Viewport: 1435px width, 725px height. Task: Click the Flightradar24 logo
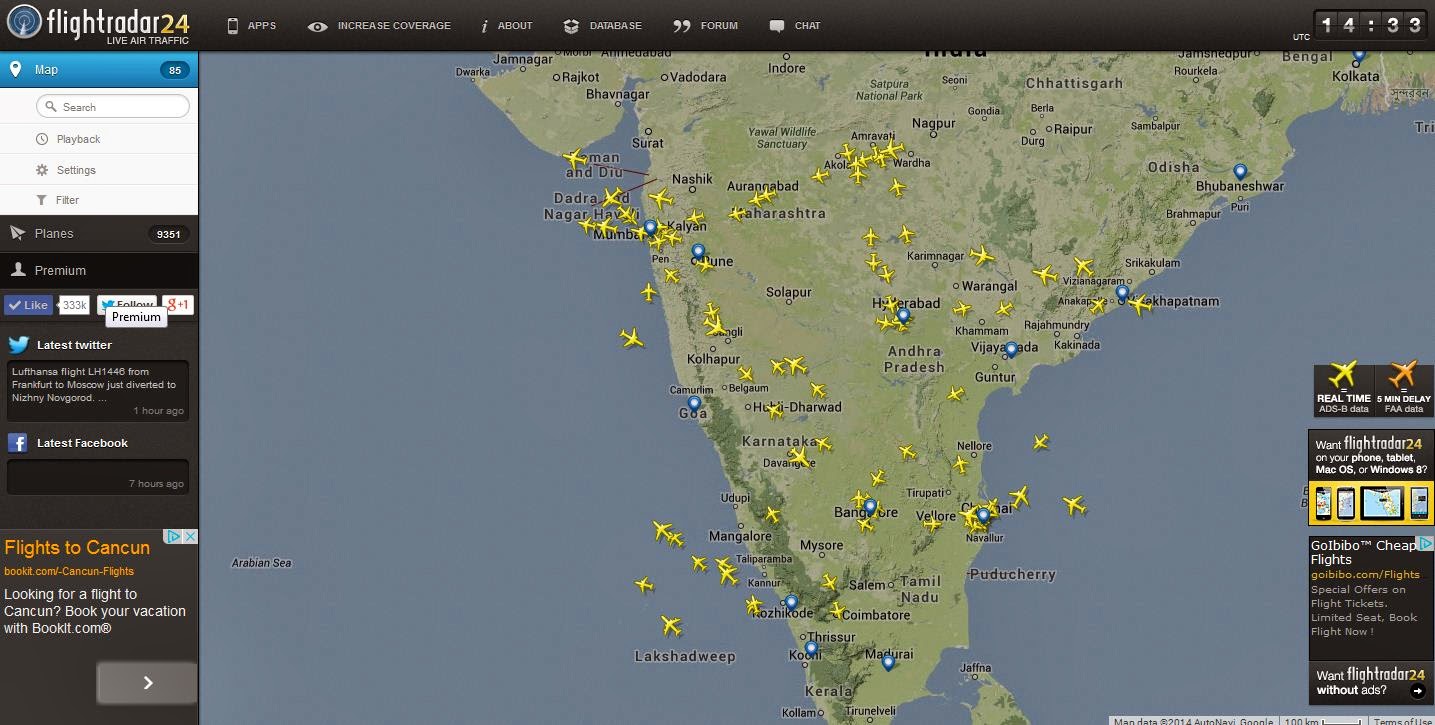[x=98, y=24]
